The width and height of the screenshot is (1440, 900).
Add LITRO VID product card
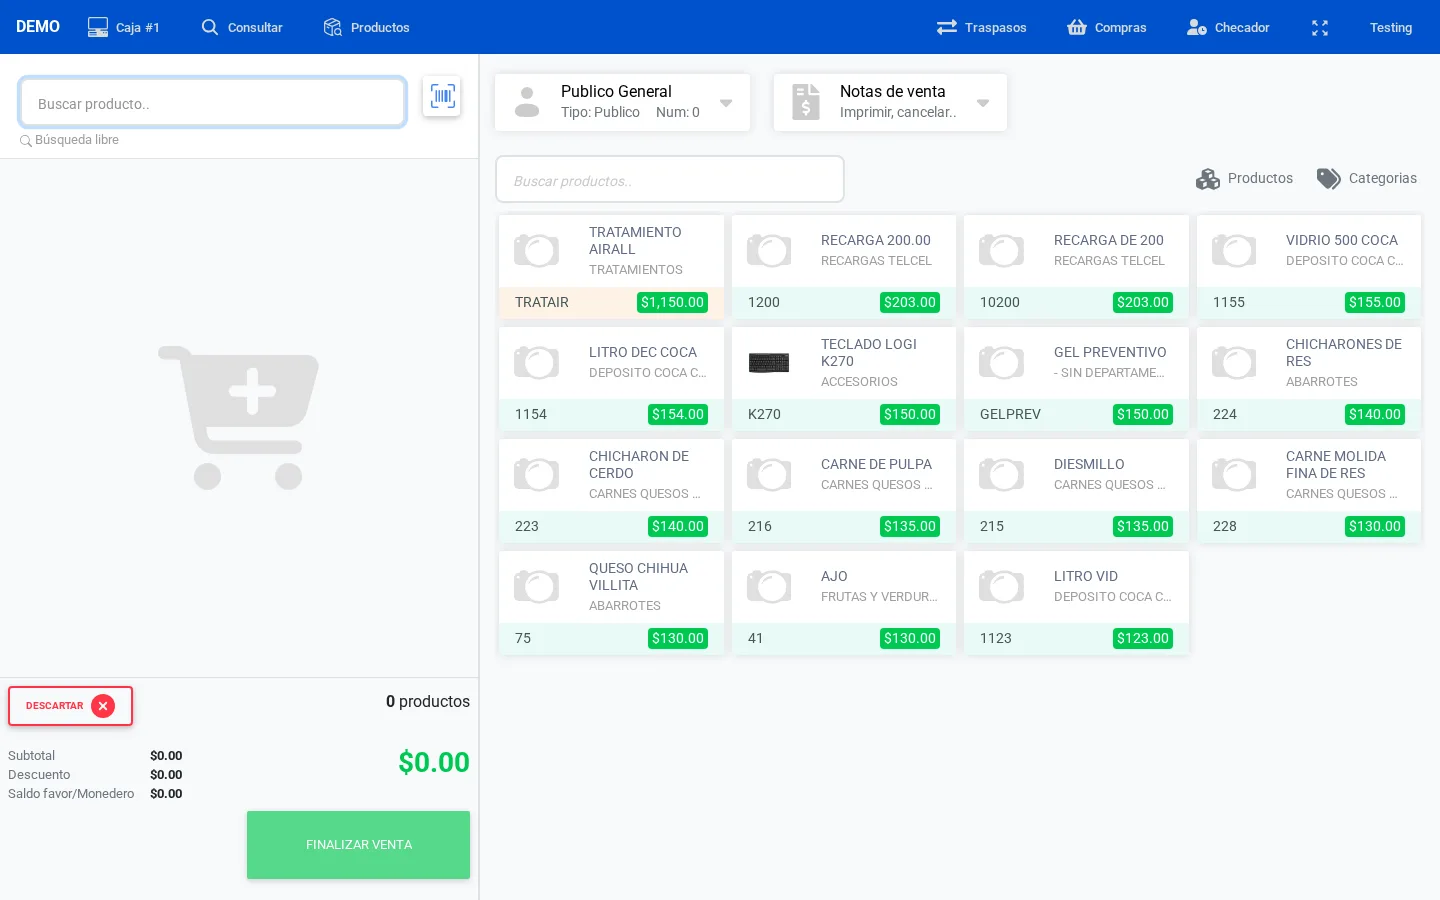[x=1076, y=603]
